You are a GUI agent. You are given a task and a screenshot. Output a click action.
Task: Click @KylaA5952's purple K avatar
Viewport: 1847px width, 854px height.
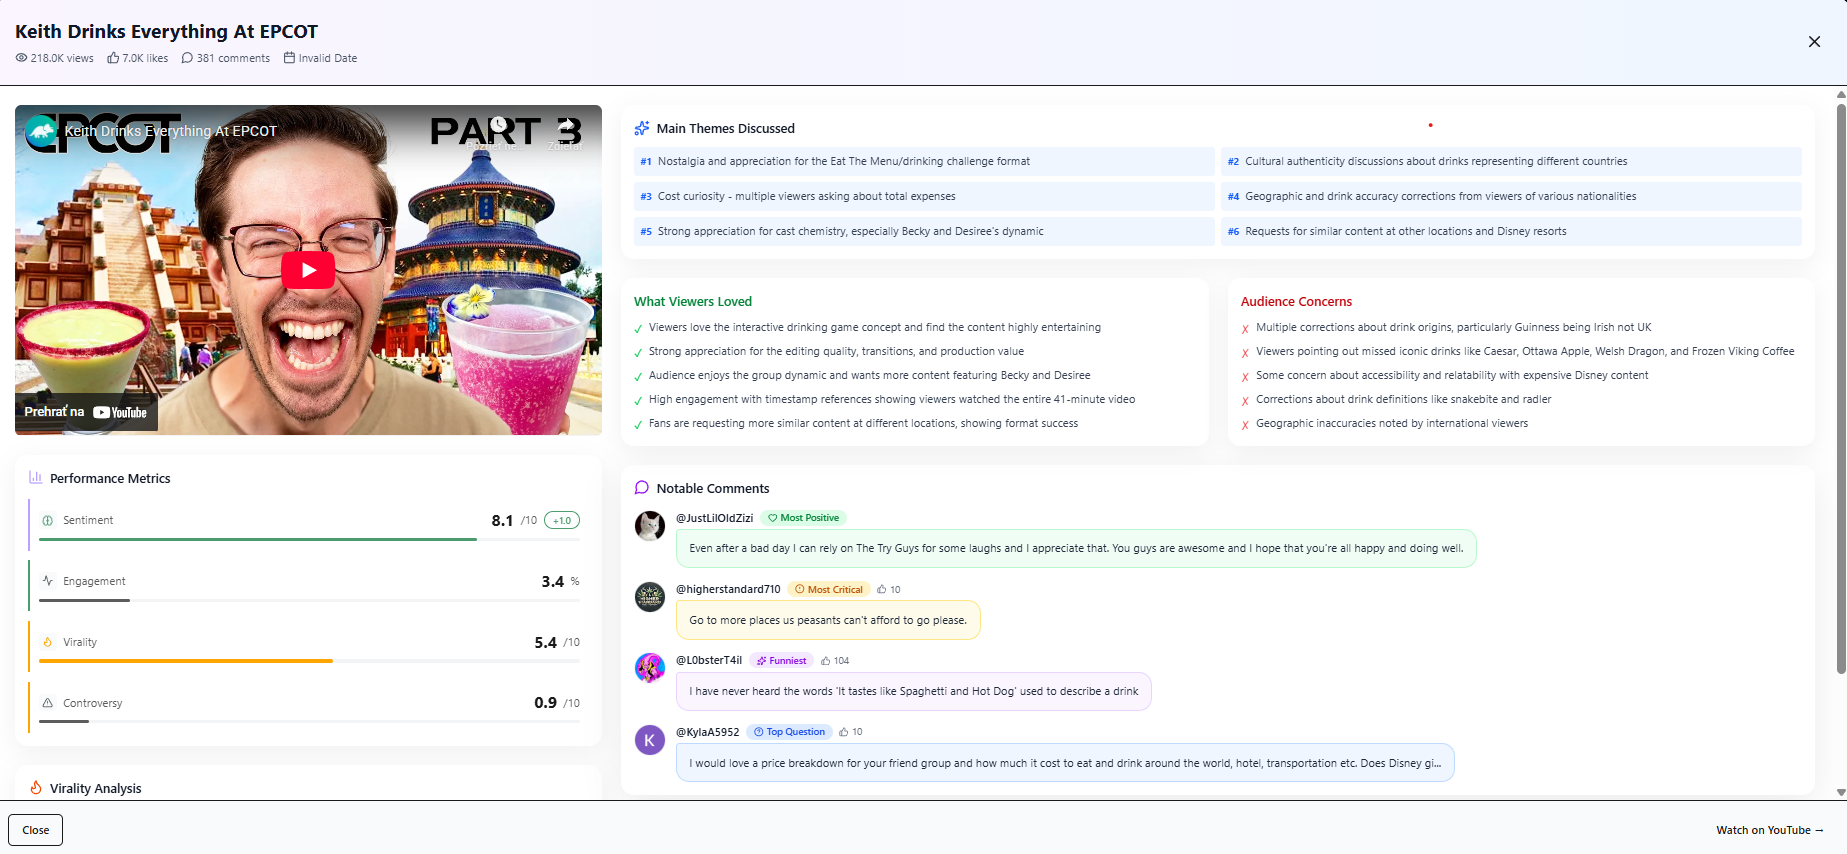[650, 740]
